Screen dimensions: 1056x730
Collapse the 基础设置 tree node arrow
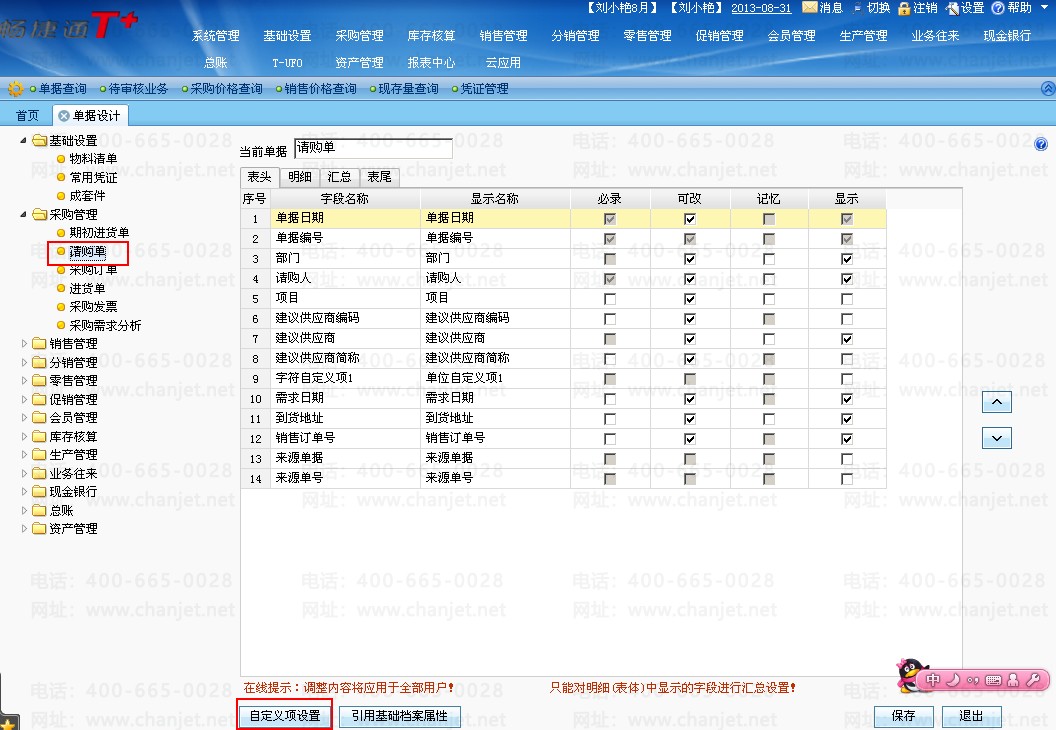click(x=24, y=140)
